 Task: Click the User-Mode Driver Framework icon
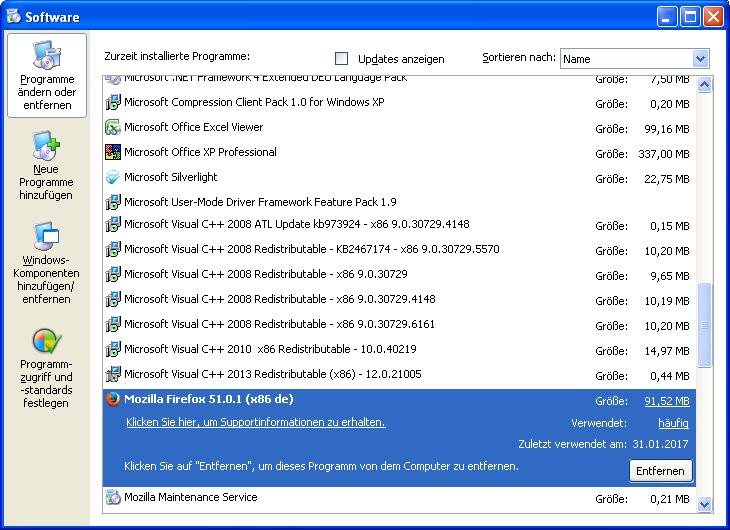[x=113, y=202]
